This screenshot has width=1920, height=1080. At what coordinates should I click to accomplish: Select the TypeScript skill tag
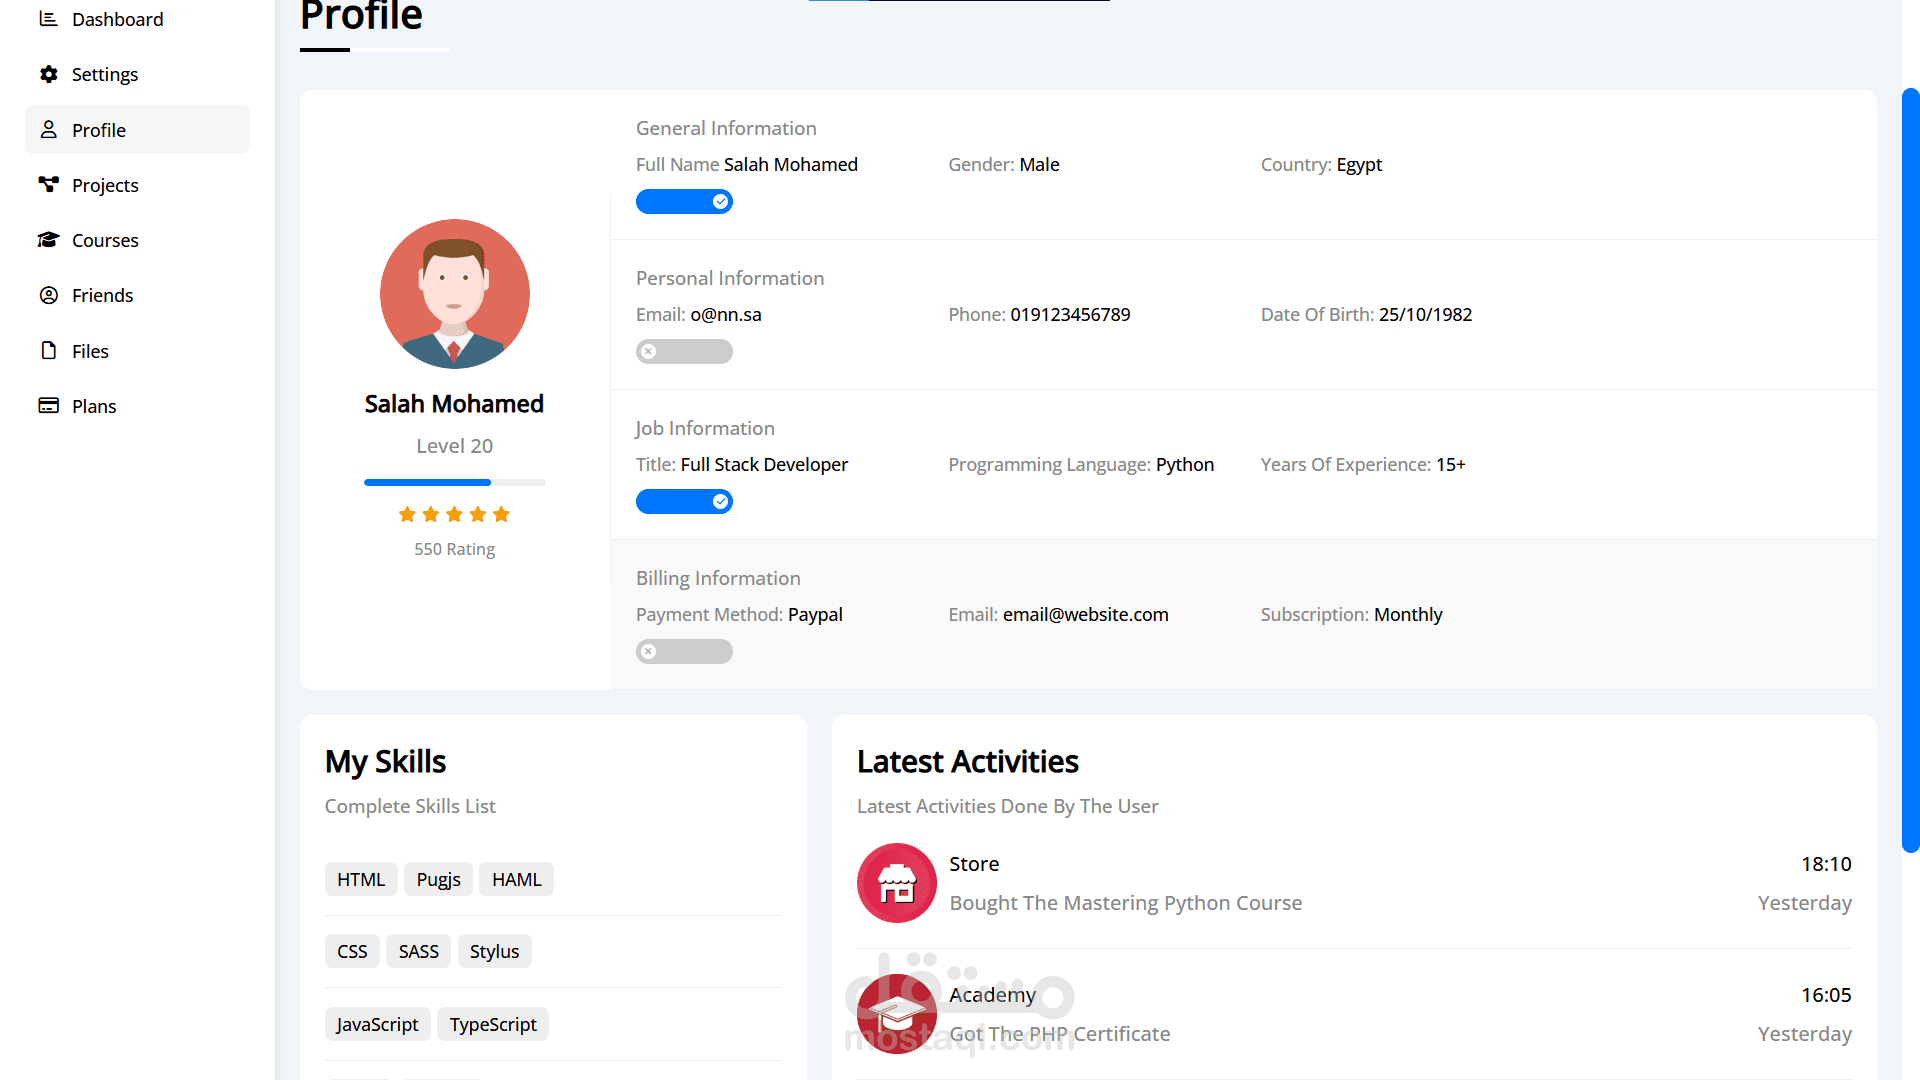click(493, 1024)
